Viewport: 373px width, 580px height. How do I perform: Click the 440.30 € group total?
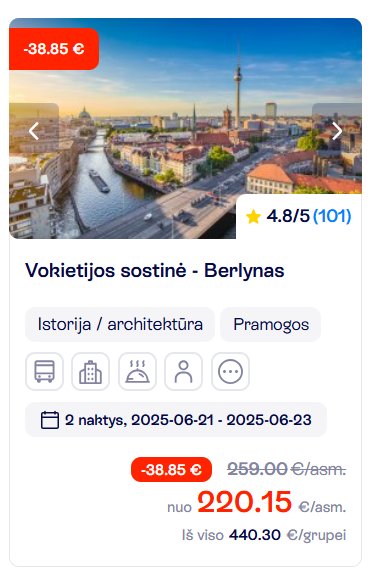[255, 535]
